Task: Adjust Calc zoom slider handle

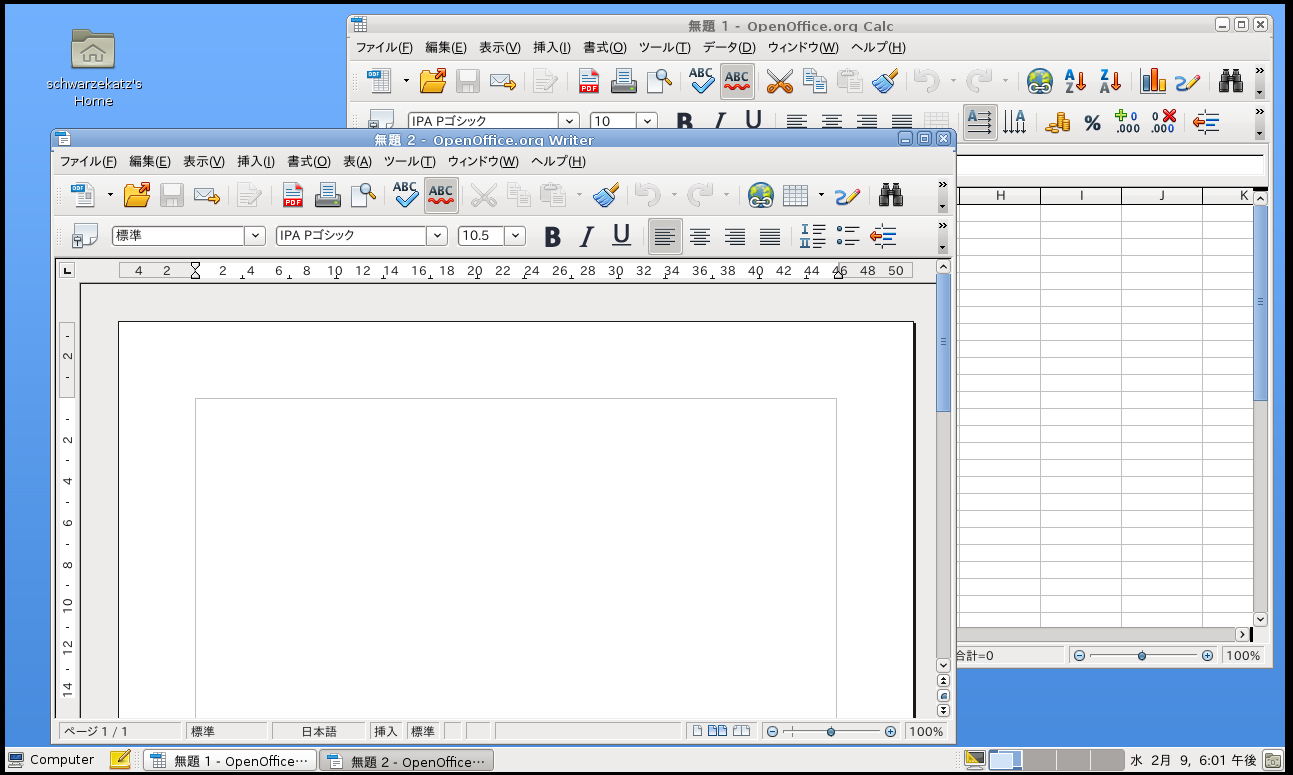Action: [1141, 656]
